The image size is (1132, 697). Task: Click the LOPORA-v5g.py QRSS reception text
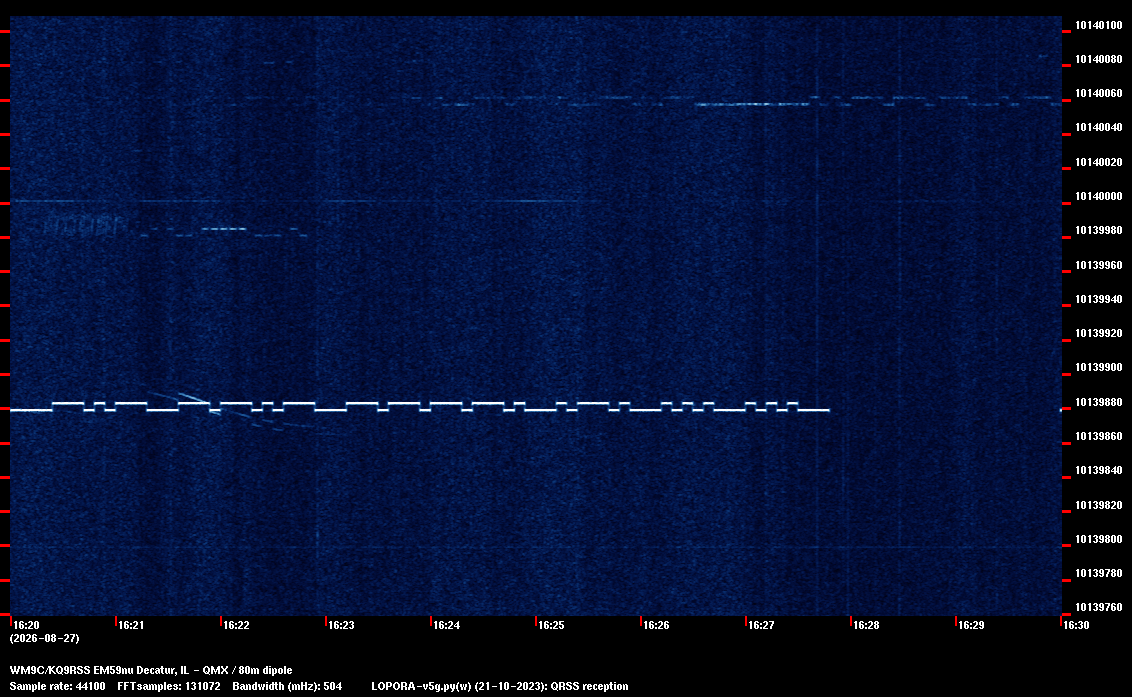(x=500, y=686)
